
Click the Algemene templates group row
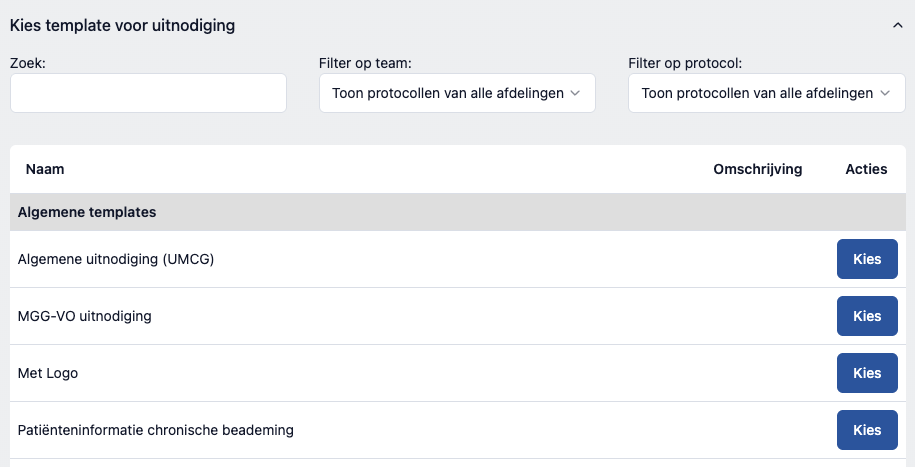(87, 212)
